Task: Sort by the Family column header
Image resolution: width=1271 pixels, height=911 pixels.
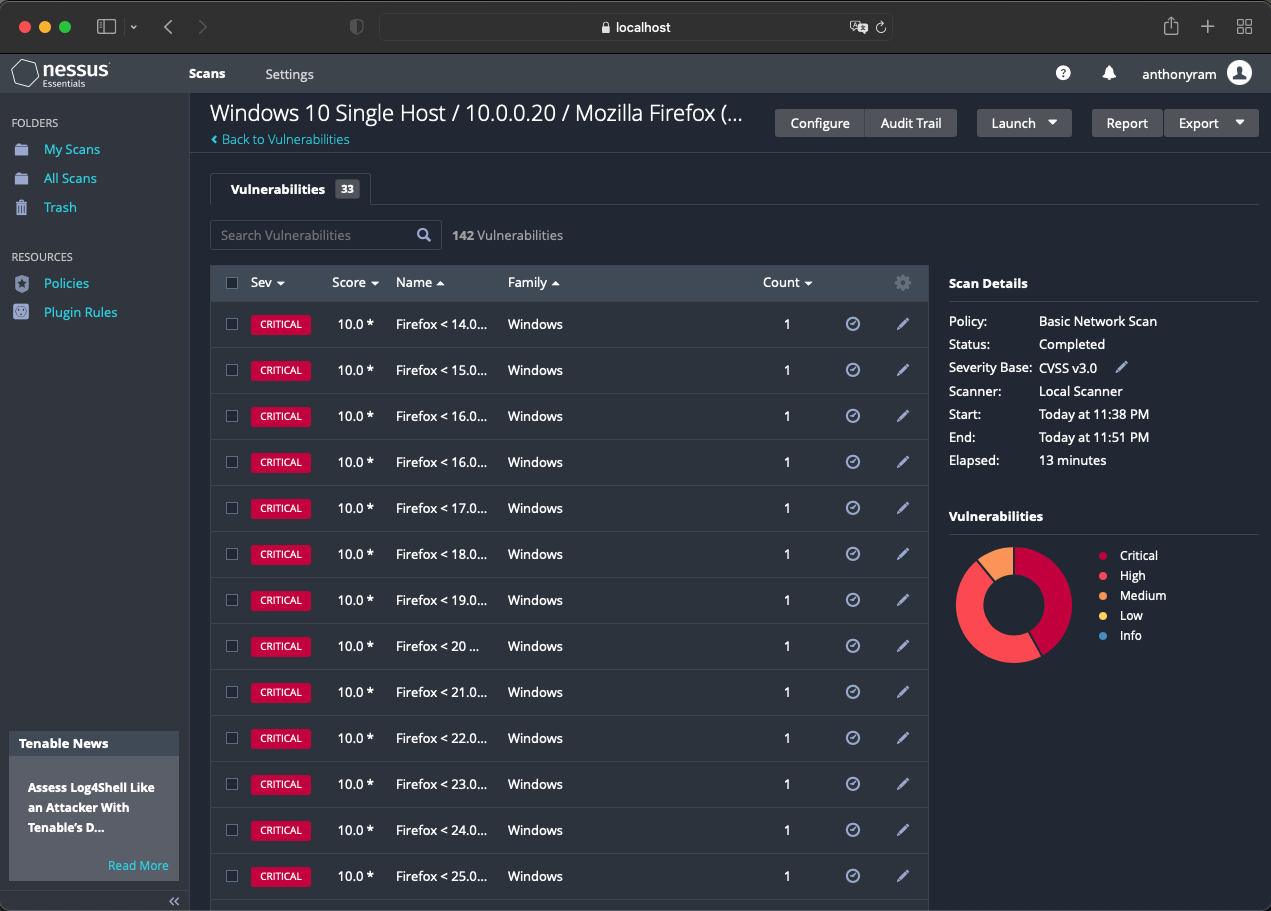Action: click(x=533, y=283)
